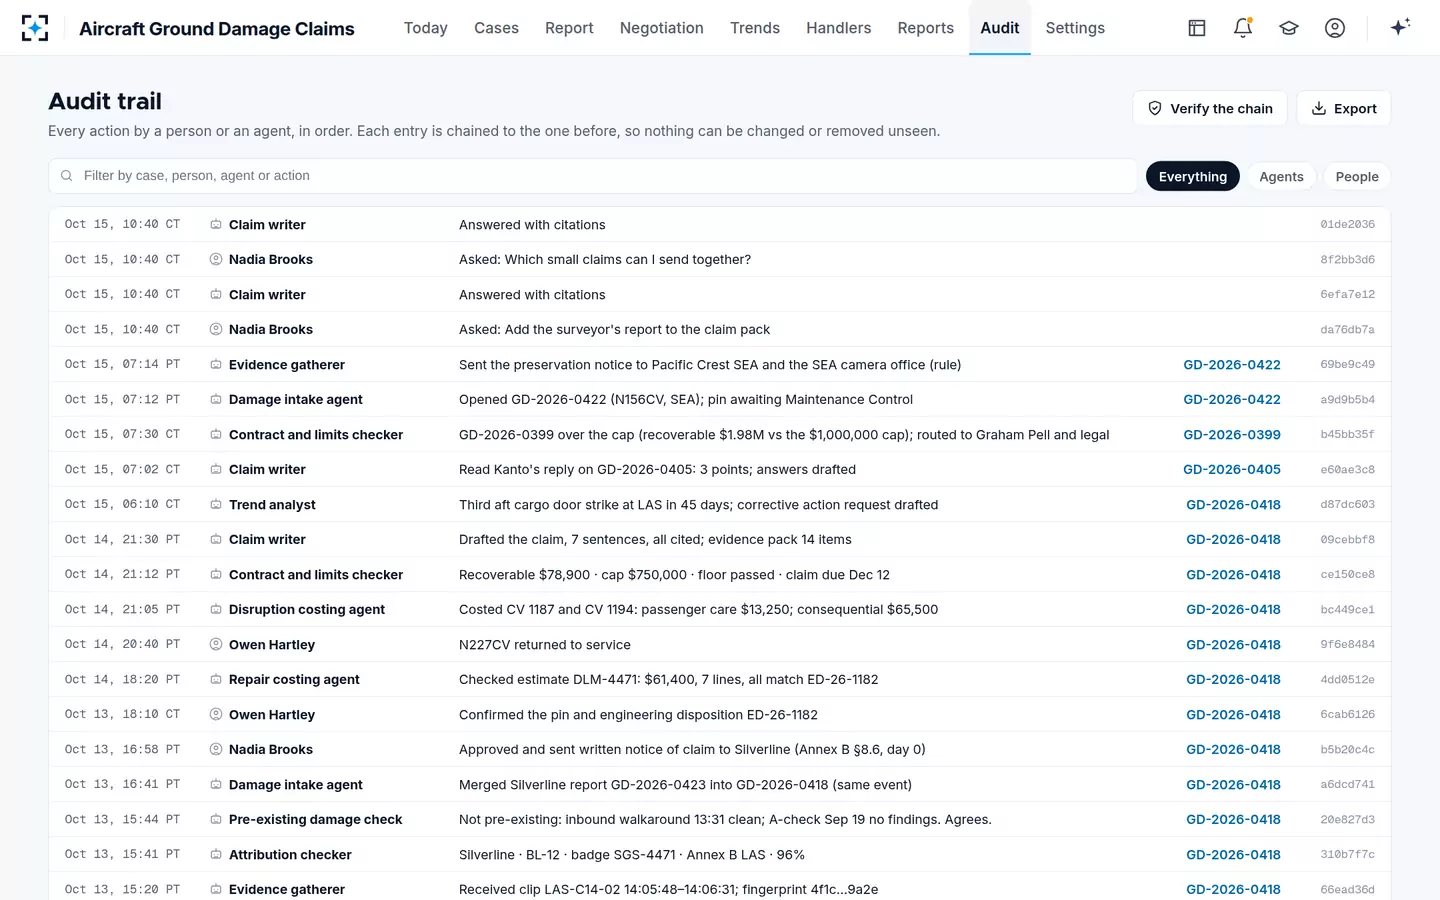
Task: Open GD-2026-0422 link in Evidence gatherer preservation row
Action: 1232,365
